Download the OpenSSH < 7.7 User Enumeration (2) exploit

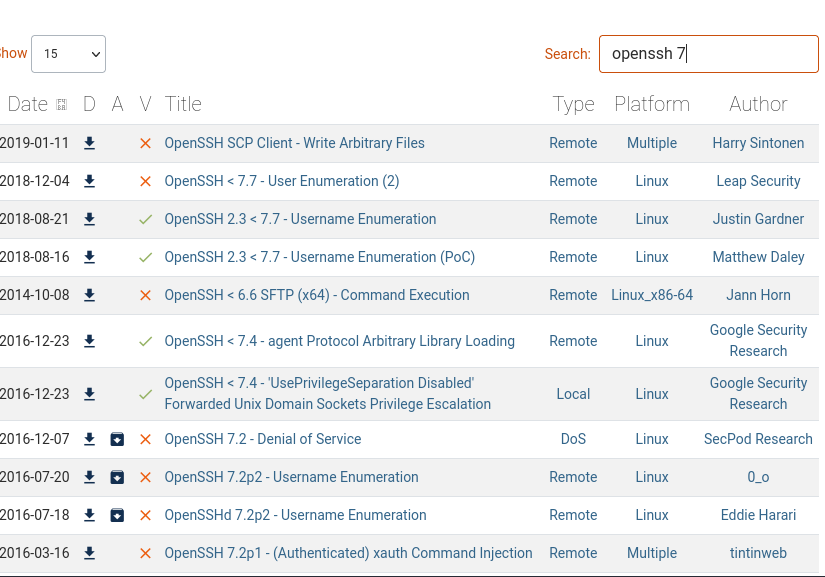pyautogui.click(x=90, y=181)
